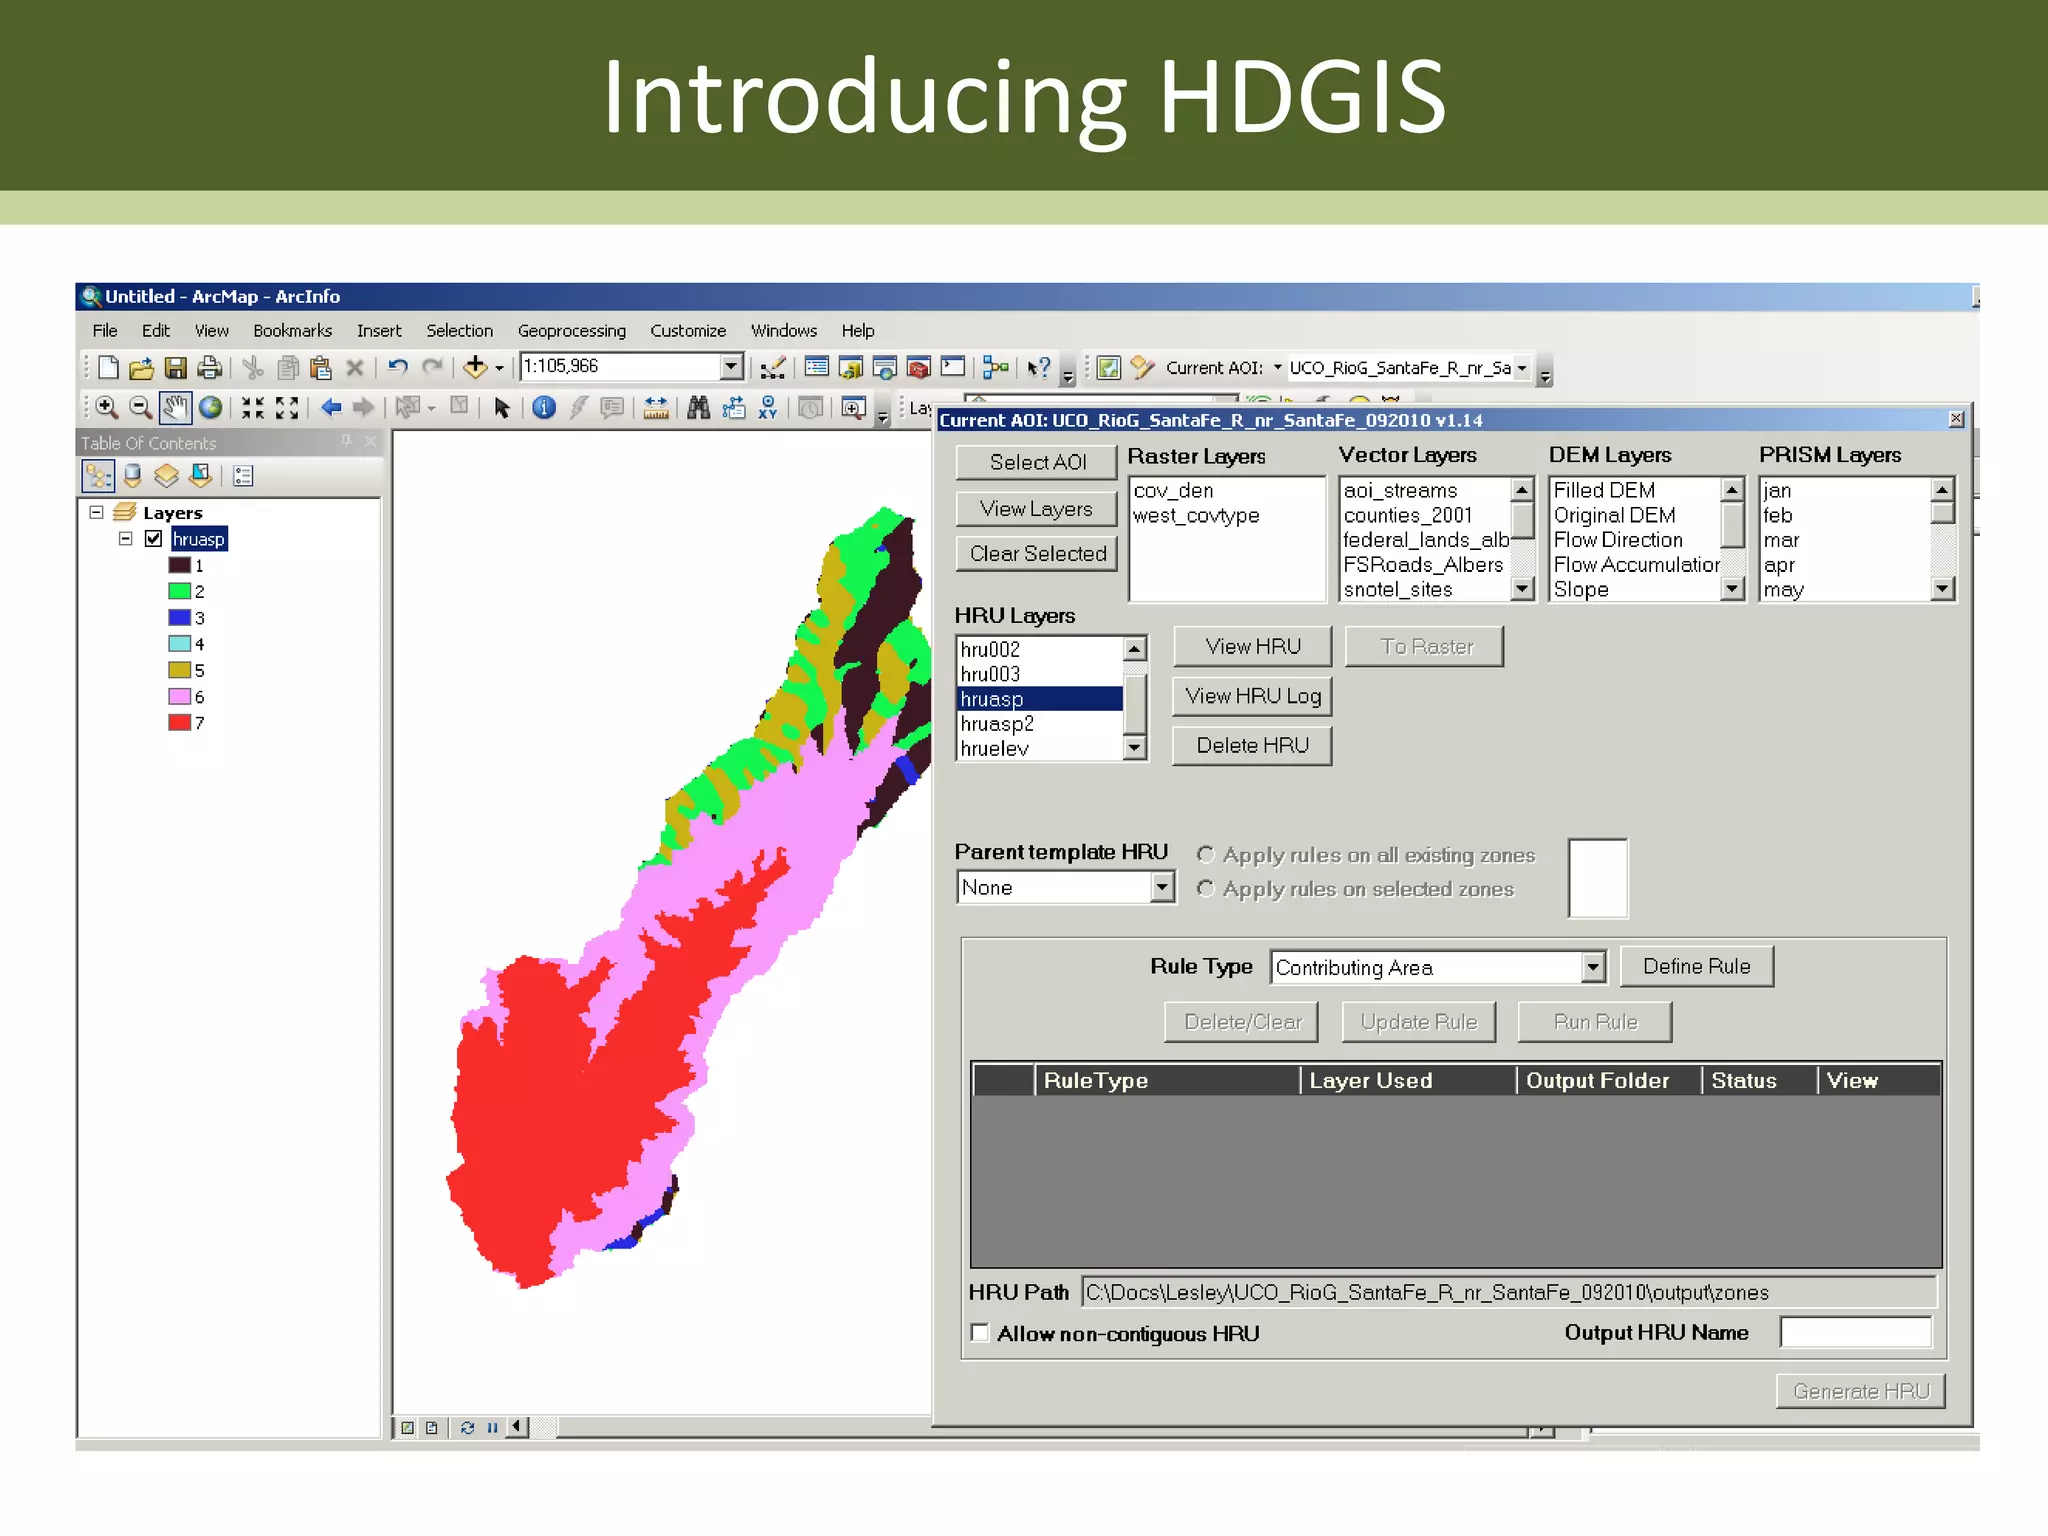Open the Bookmarks menu
2048x1536 pixels.
pos(292,331)
